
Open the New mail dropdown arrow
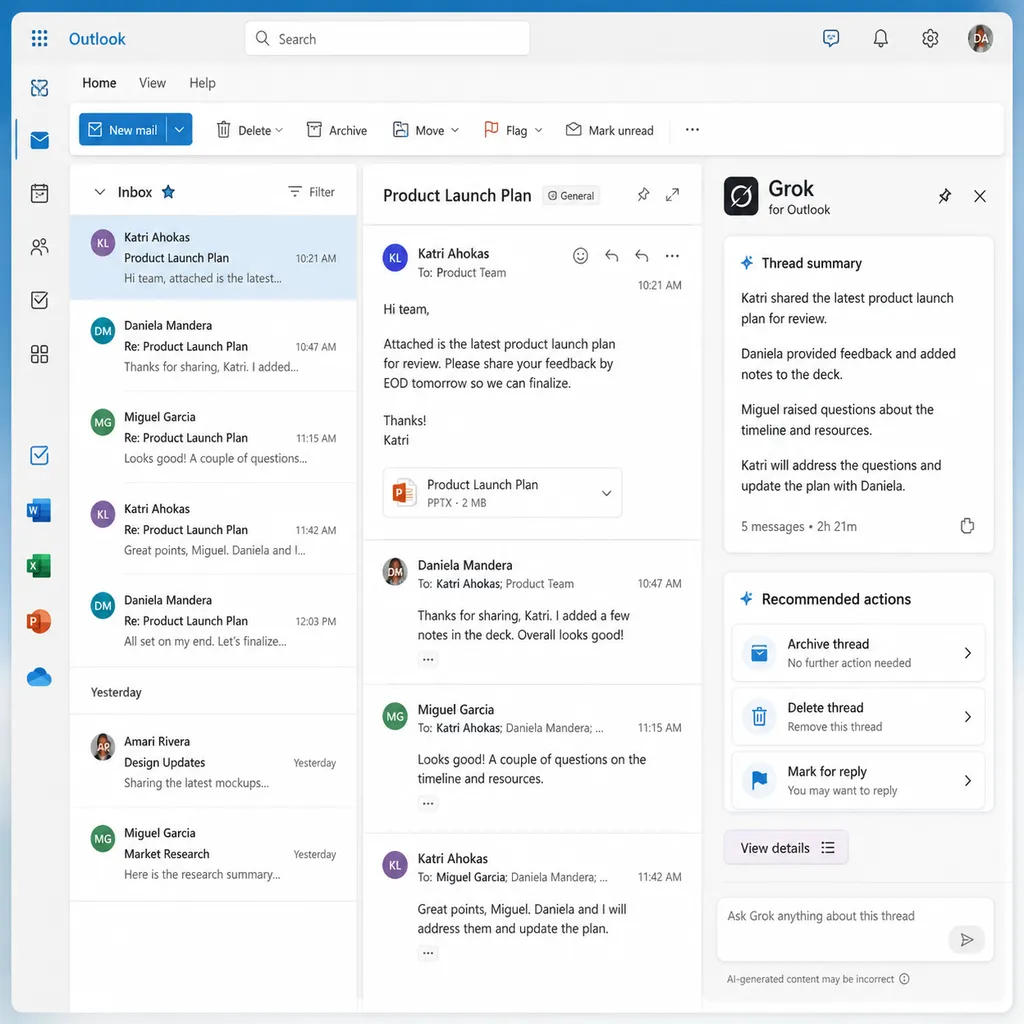tap(180, 129)
